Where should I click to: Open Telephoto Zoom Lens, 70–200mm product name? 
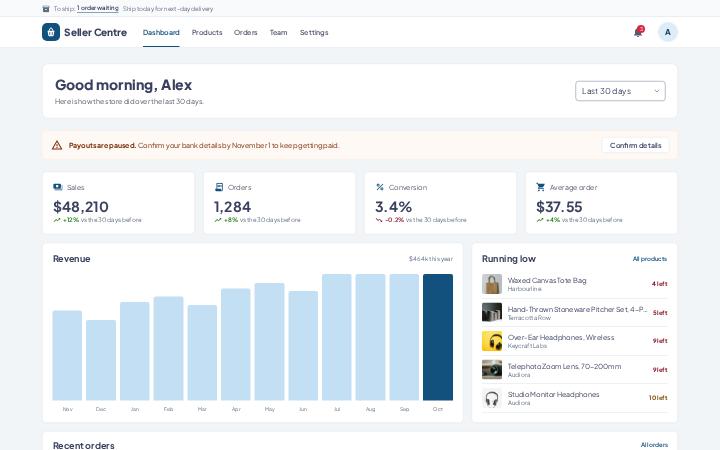(564, 366)
